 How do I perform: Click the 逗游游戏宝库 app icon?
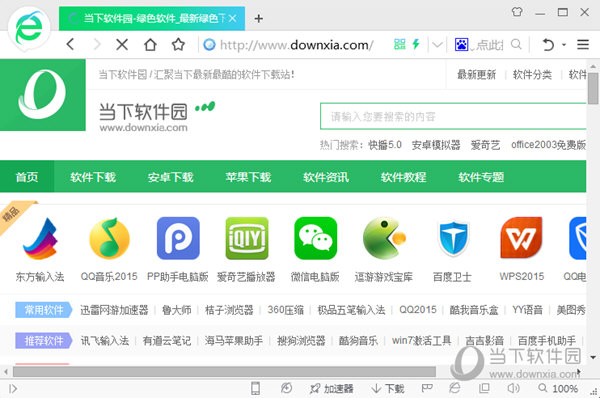(x=384, y=238)
